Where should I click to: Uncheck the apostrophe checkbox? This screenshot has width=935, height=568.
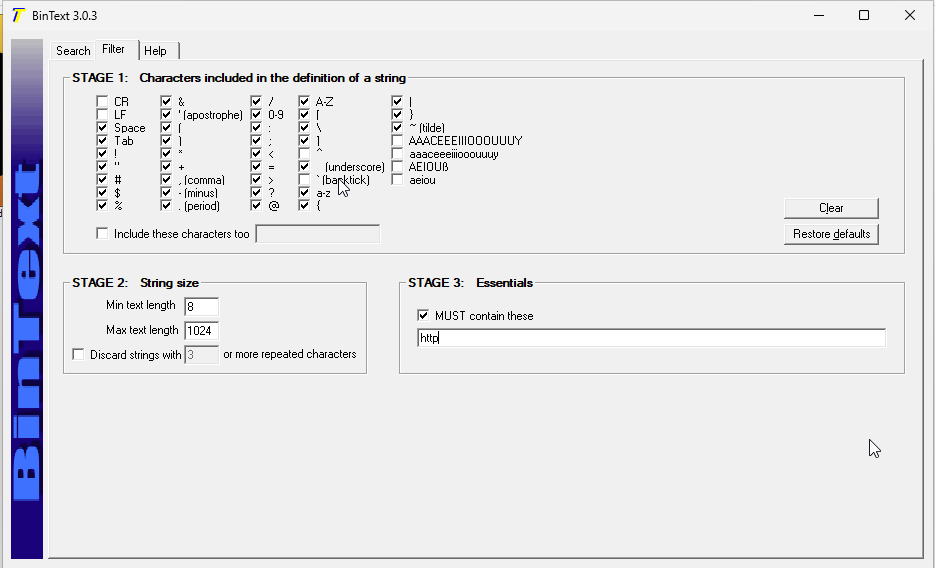point(166,114)
